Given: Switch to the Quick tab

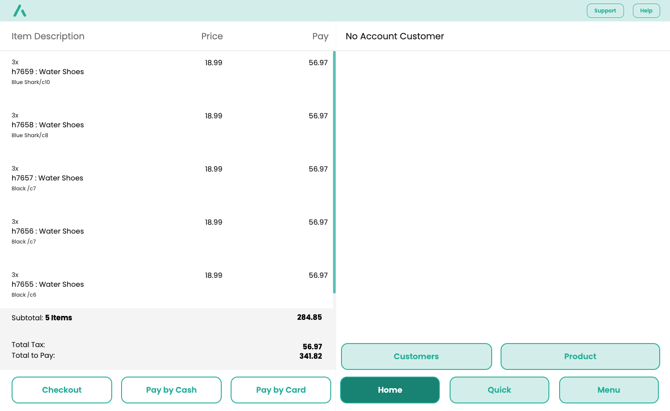Looking at the screenshot, I should 499,390.
